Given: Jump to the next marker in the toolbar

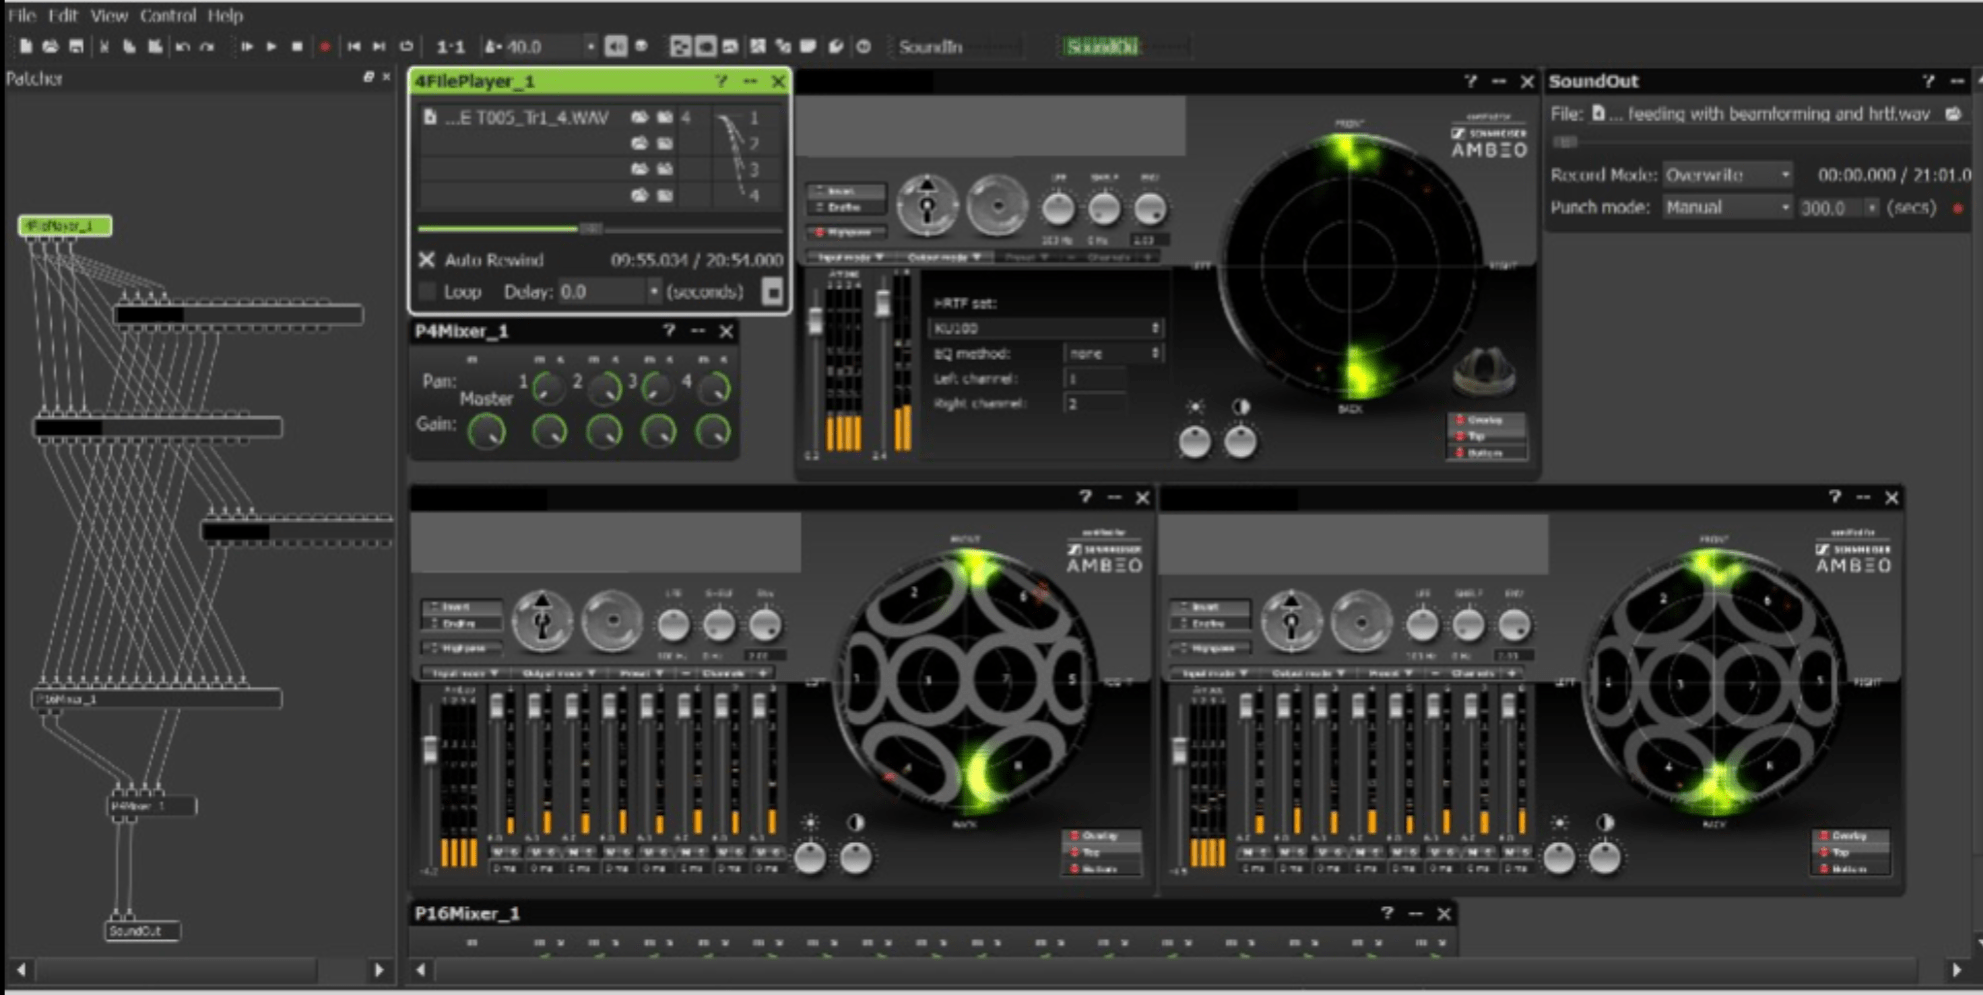Looking at the screenshot, I should [379, 46].
